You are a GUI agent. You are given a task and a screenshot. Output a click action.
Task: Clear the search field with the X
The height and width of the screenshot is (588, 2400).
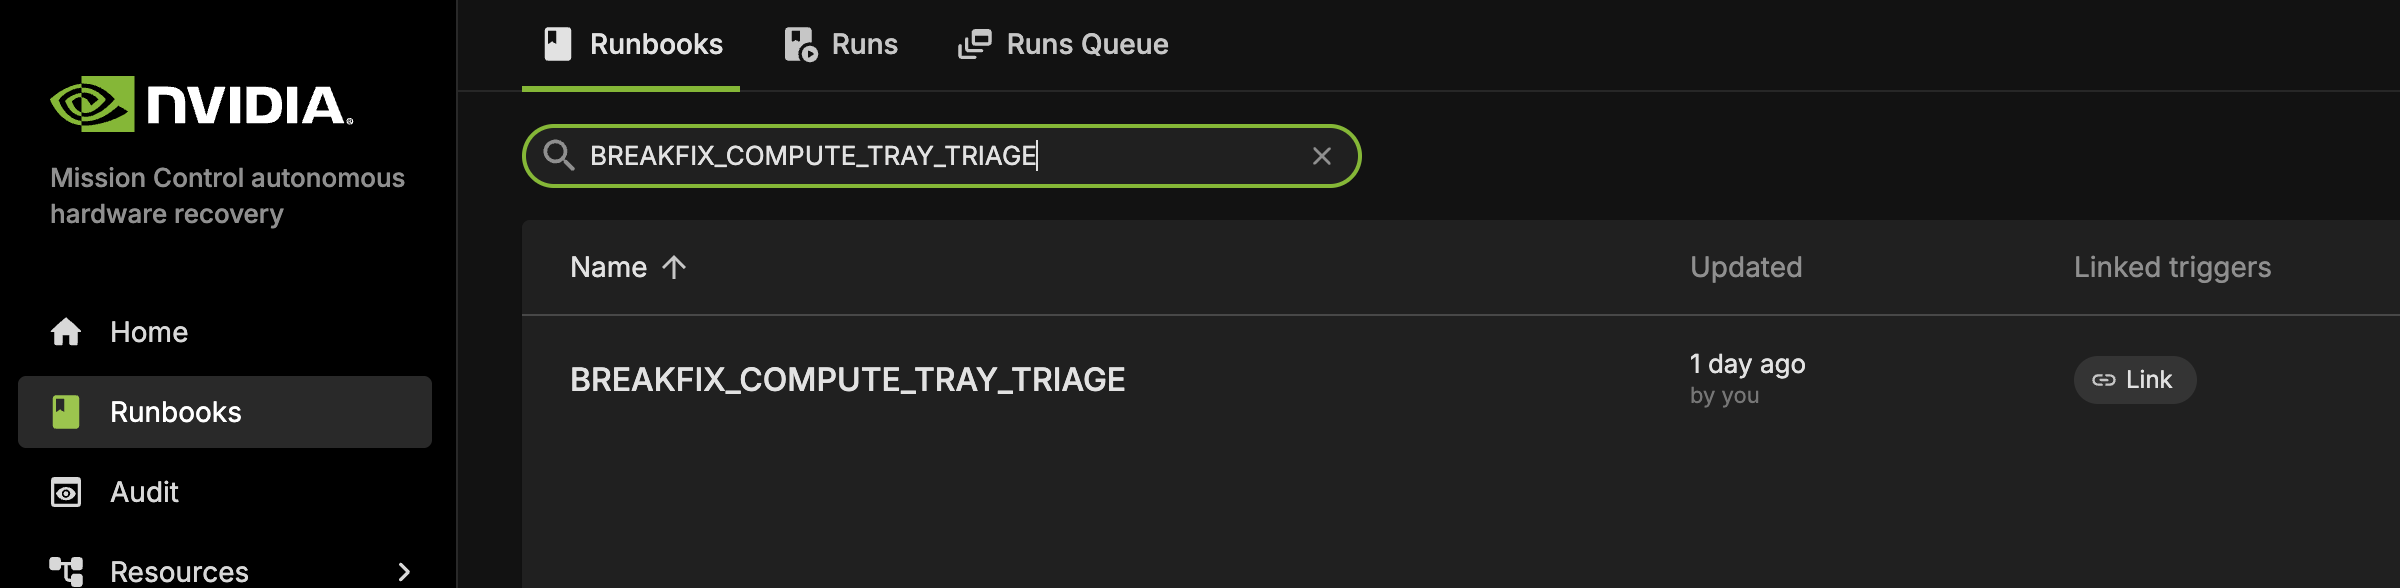click(x=1321, y=156)
